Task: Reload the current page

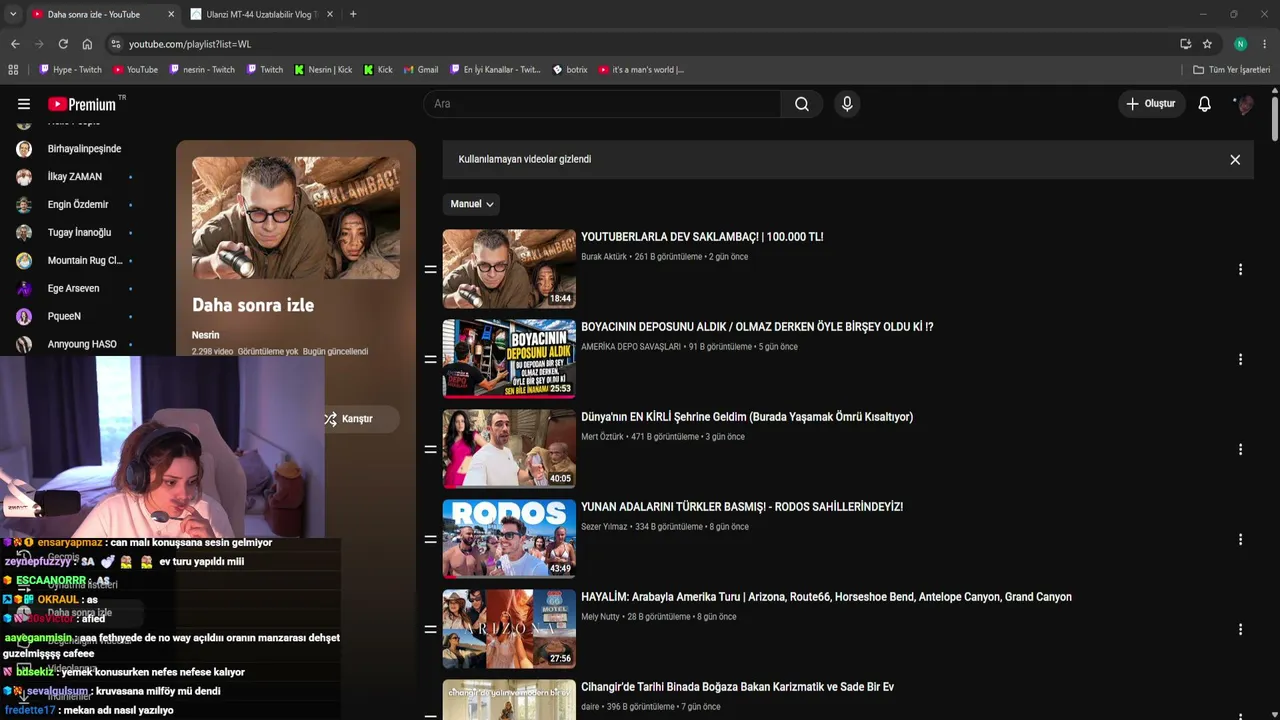Action: coord(63,44)
